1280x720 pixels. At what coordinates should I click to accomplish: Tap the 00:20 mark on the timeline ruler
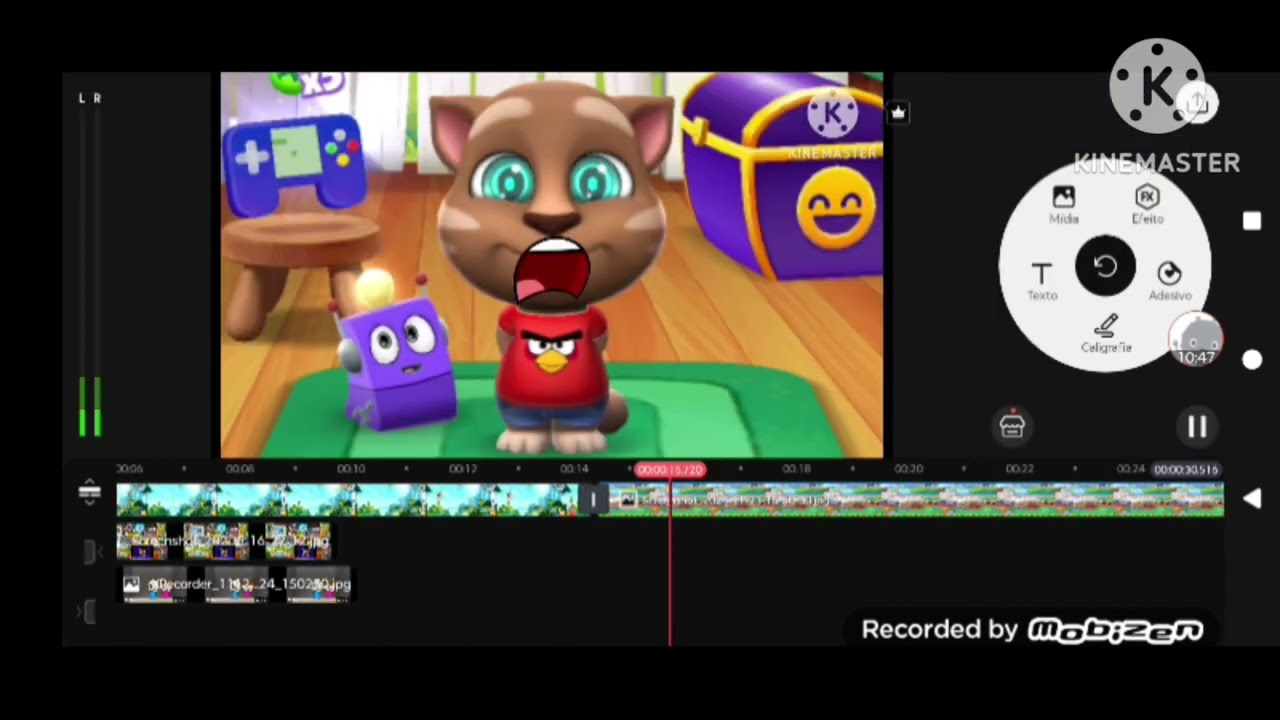tap(908, 468)
